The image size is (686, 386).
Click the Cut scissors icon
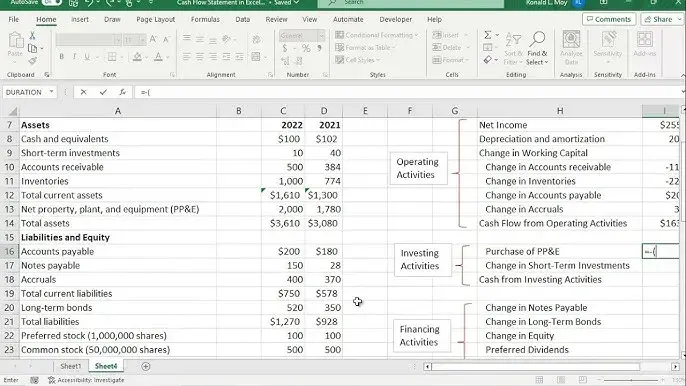click(x=32, y=35)
